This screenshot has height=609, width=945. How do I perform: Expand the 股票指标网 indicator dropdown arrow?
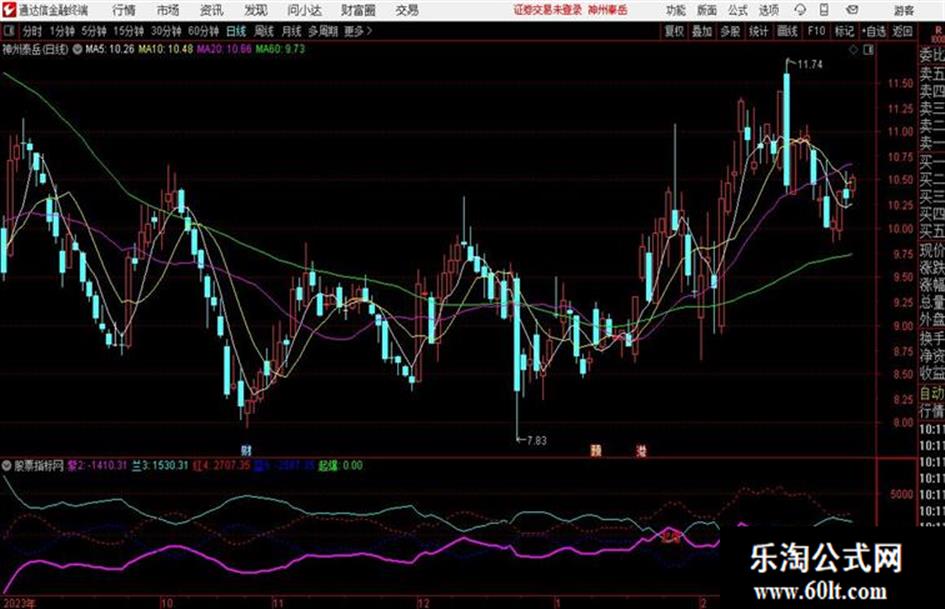pos(7,466)
